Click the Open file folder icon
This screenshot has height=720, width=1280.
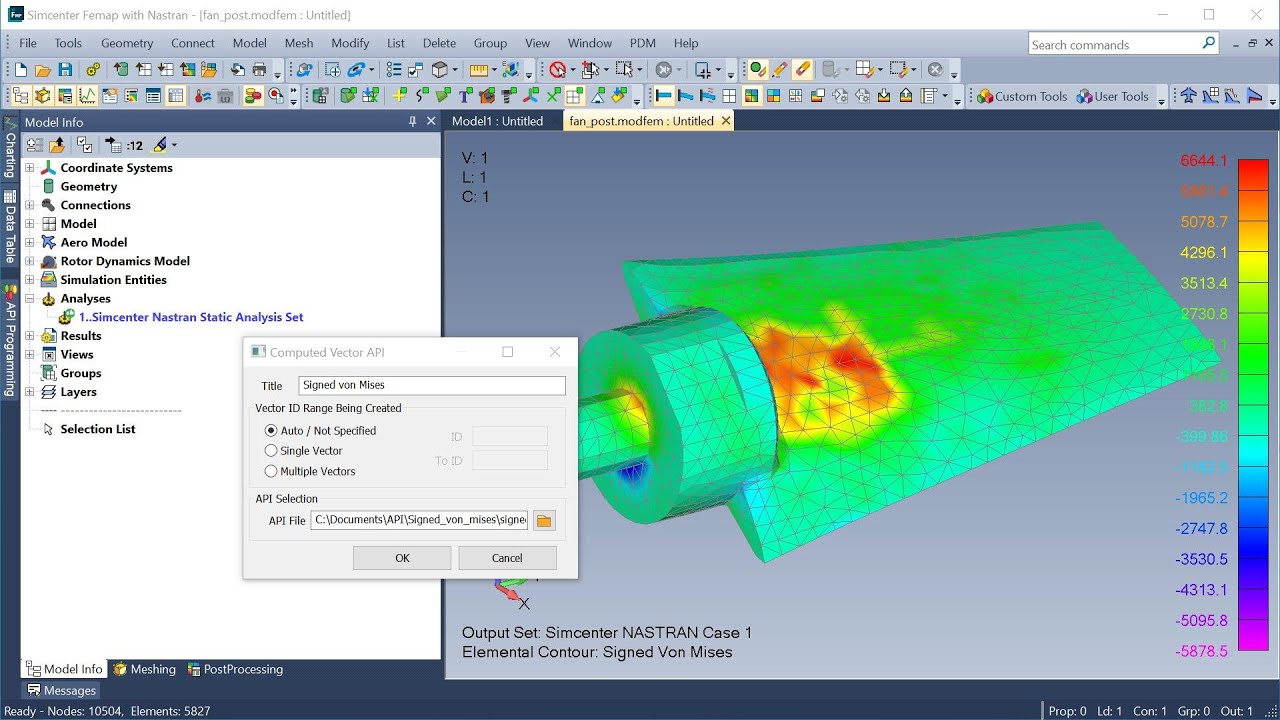pyautogui.click(x=42, y=70)
